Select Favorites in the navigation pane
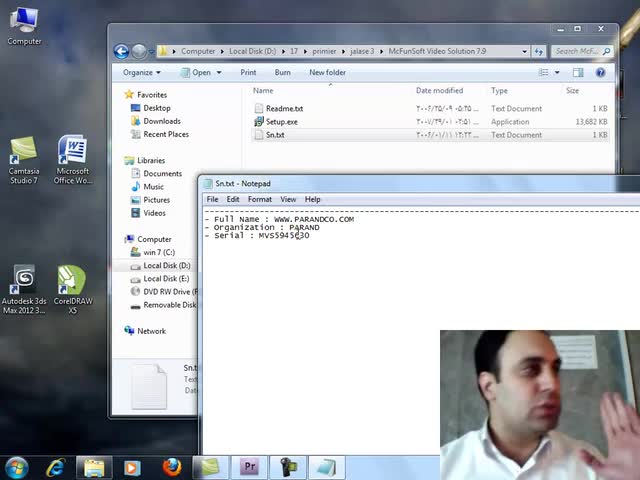Viewport: 640px width, 480px height. click(x=152, y=95)
